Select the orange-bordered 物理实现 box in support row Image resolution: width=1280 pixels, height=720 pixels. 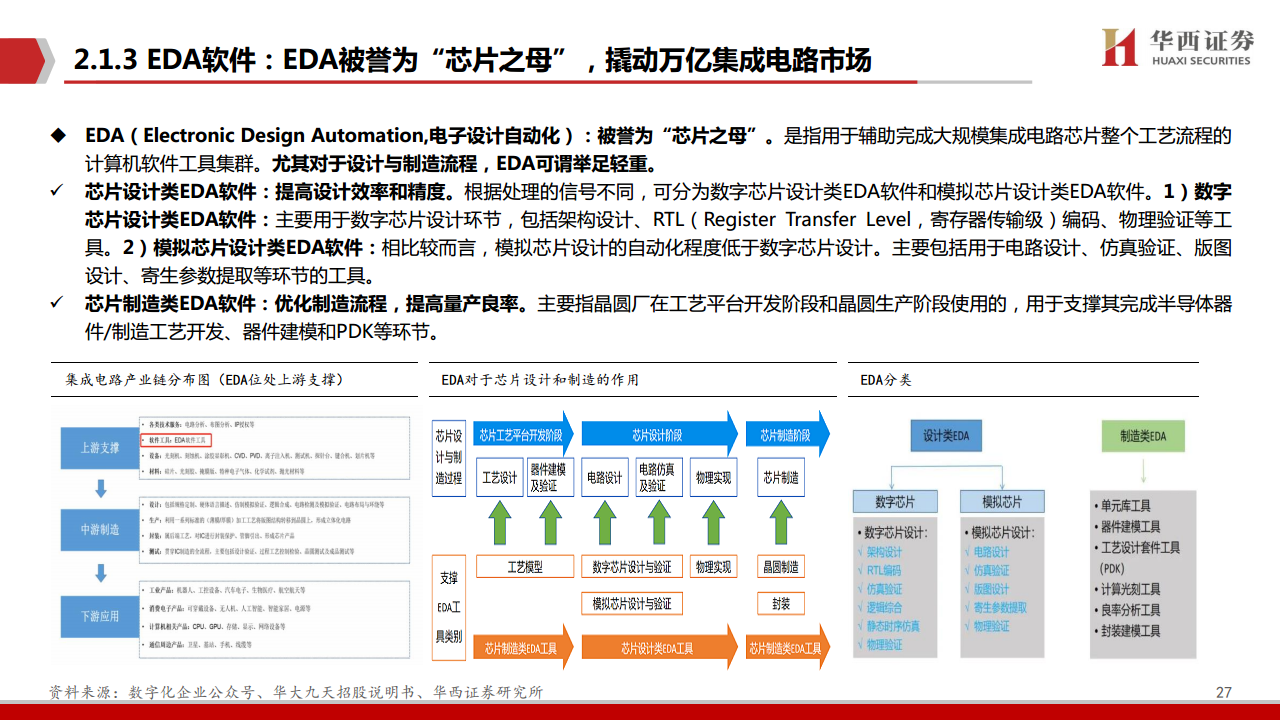pos(713,567)
